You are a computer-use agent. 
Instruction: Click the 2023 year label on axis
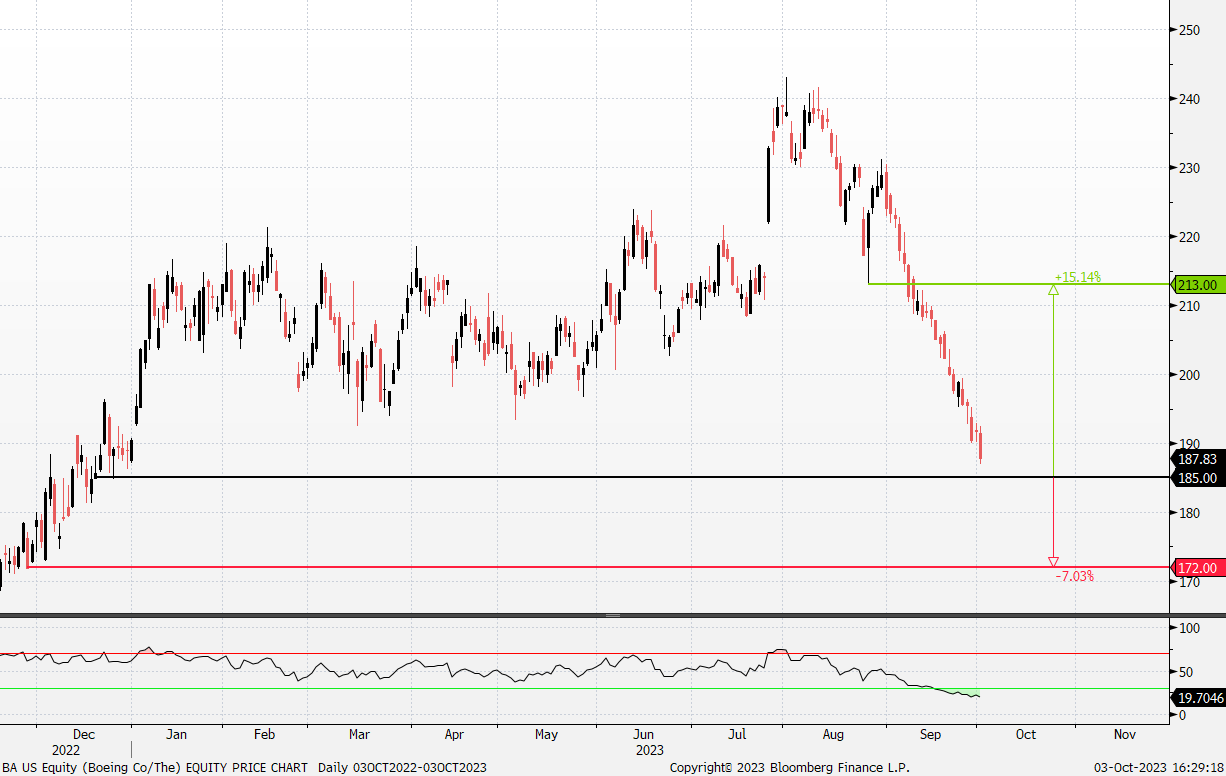click(650, 749)
